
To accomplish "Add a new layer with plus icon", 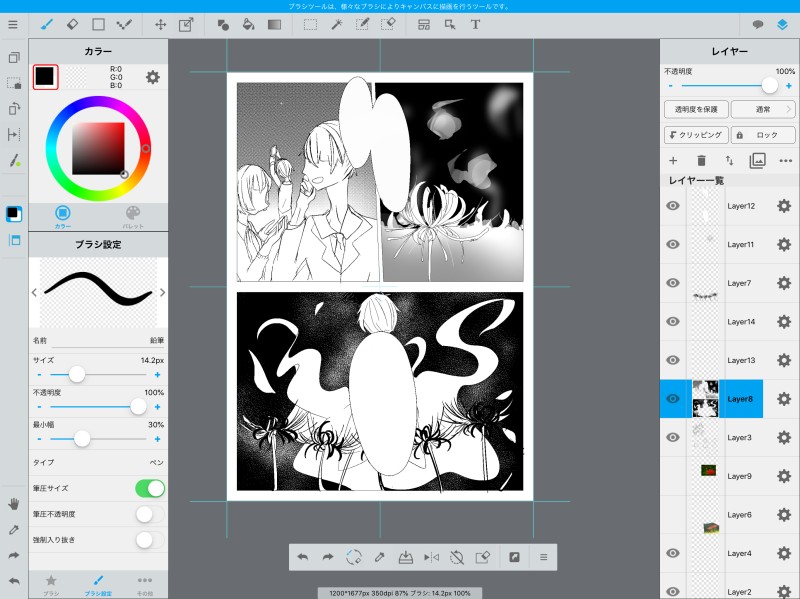I will tap(673, 160).
